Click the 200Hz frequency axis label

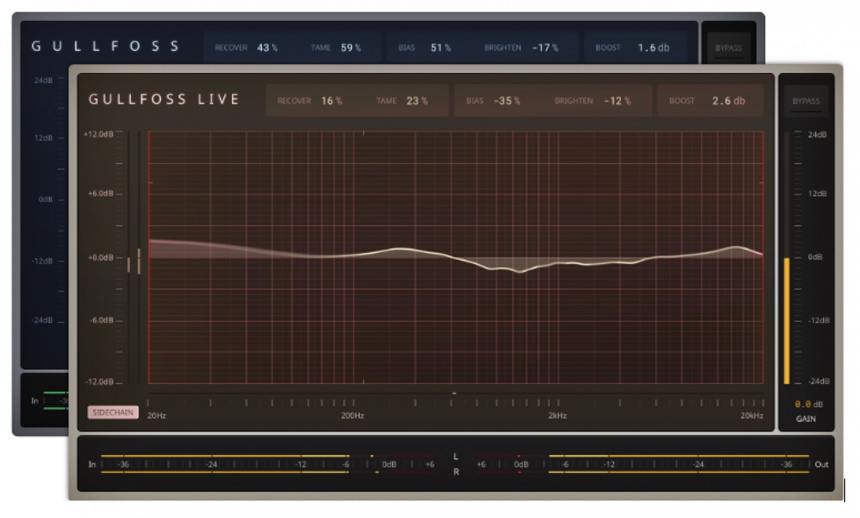click(x=352, y=416)
